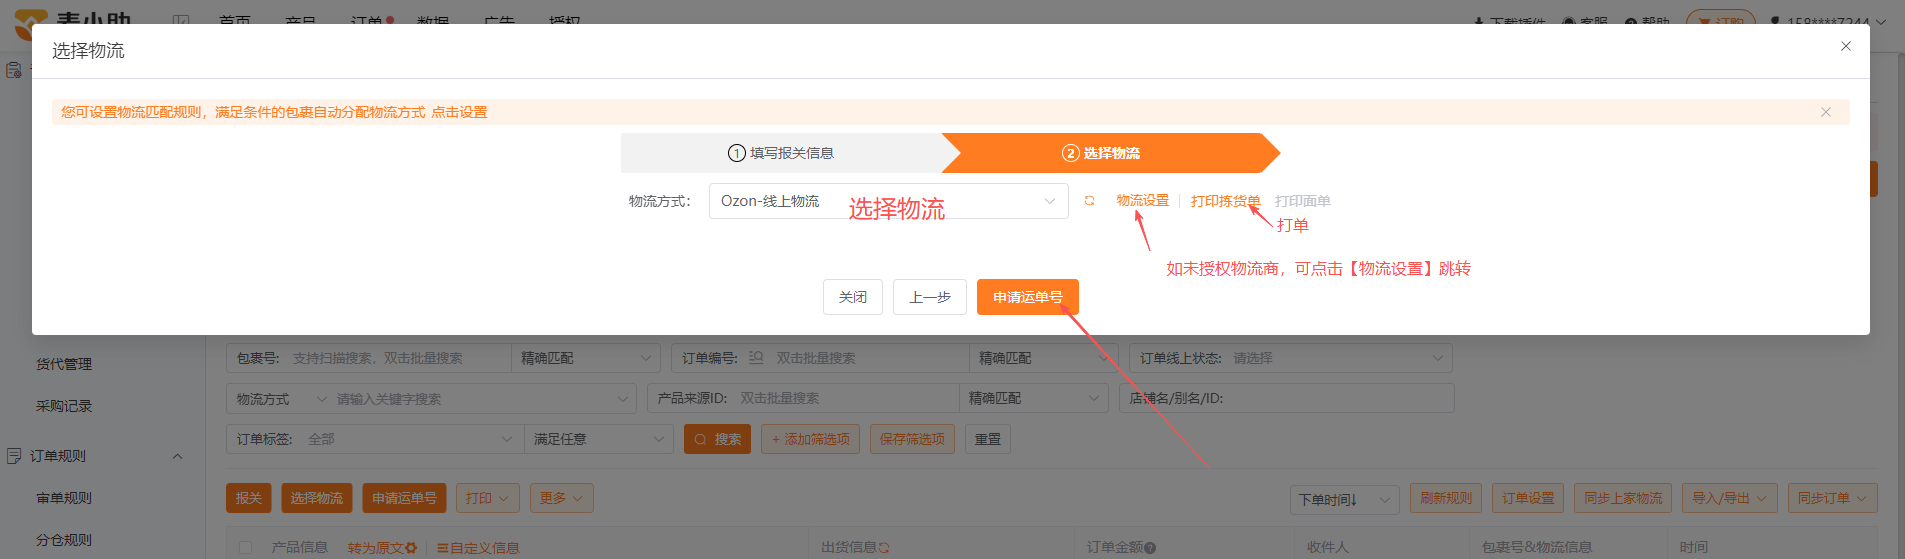Click 添加筛选项 button
Image resolution: width=1905 pixels, height=559 pixels.
click(810, 439)
